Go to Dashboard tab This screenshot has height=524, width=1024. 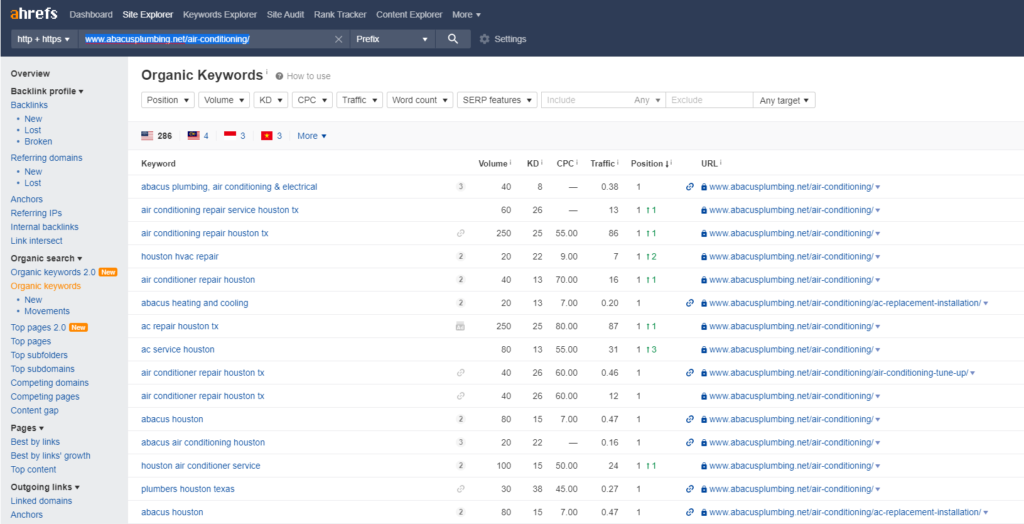tap(91, 14)
